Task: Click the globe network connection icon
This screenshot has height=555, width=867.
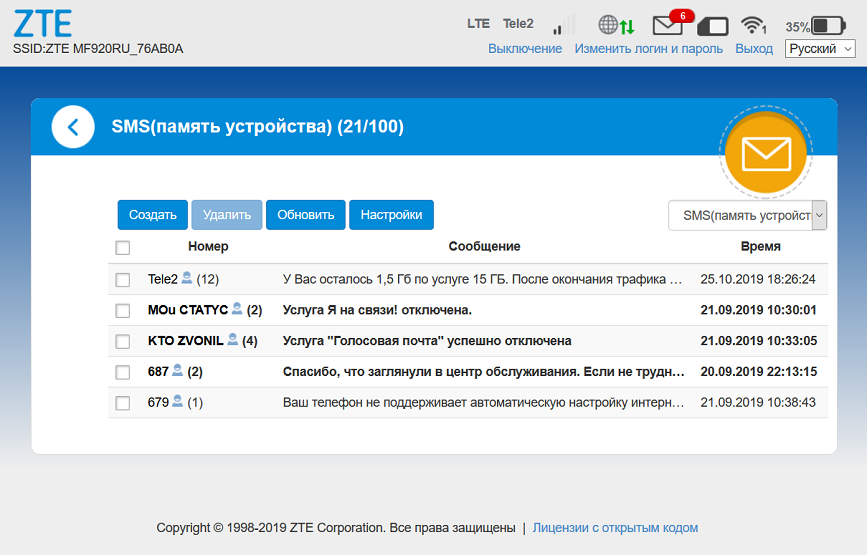Action: coord(609,25)
